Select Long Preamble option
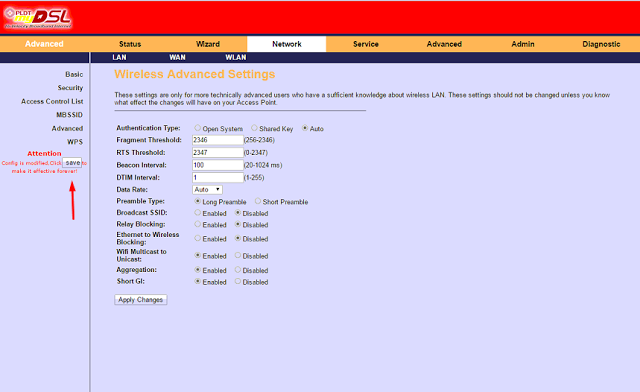Viewport: 640px width, 392px height. 198,201
